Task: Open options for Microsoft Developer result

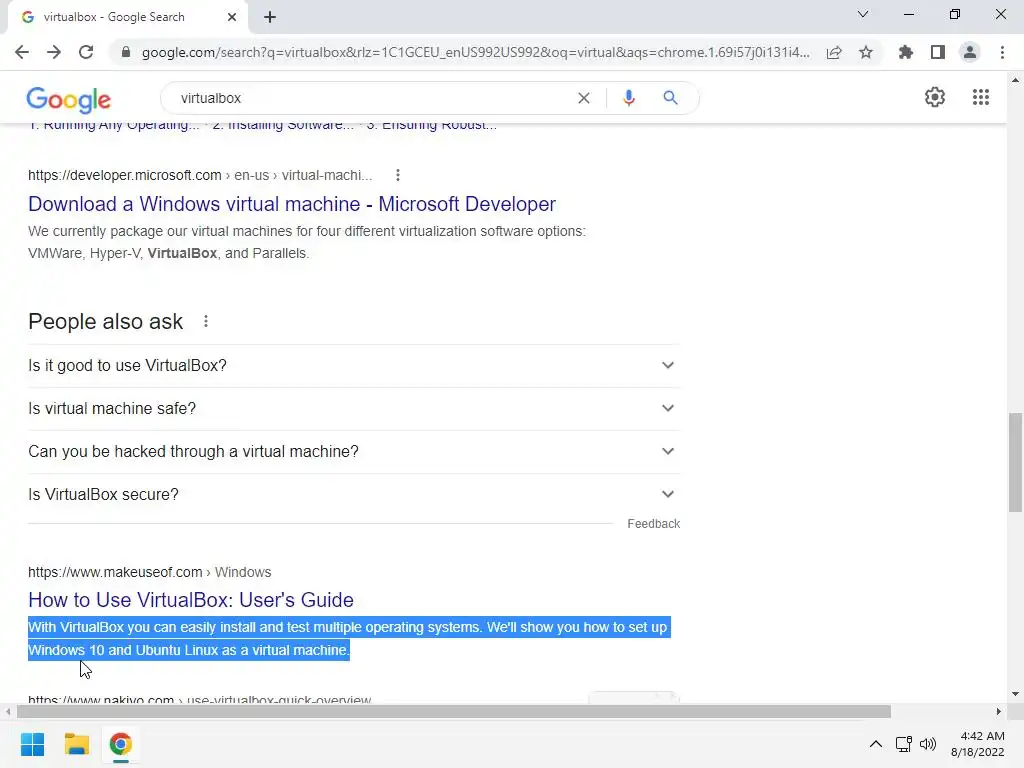Action: coord(398,175)
